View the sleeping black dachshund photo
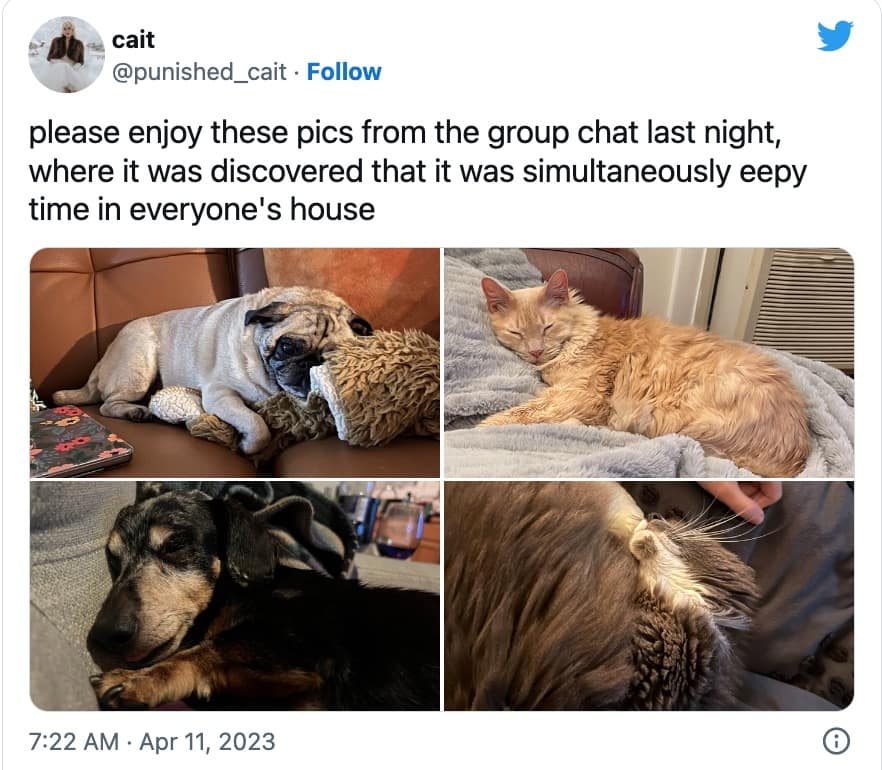 (235, 596)
